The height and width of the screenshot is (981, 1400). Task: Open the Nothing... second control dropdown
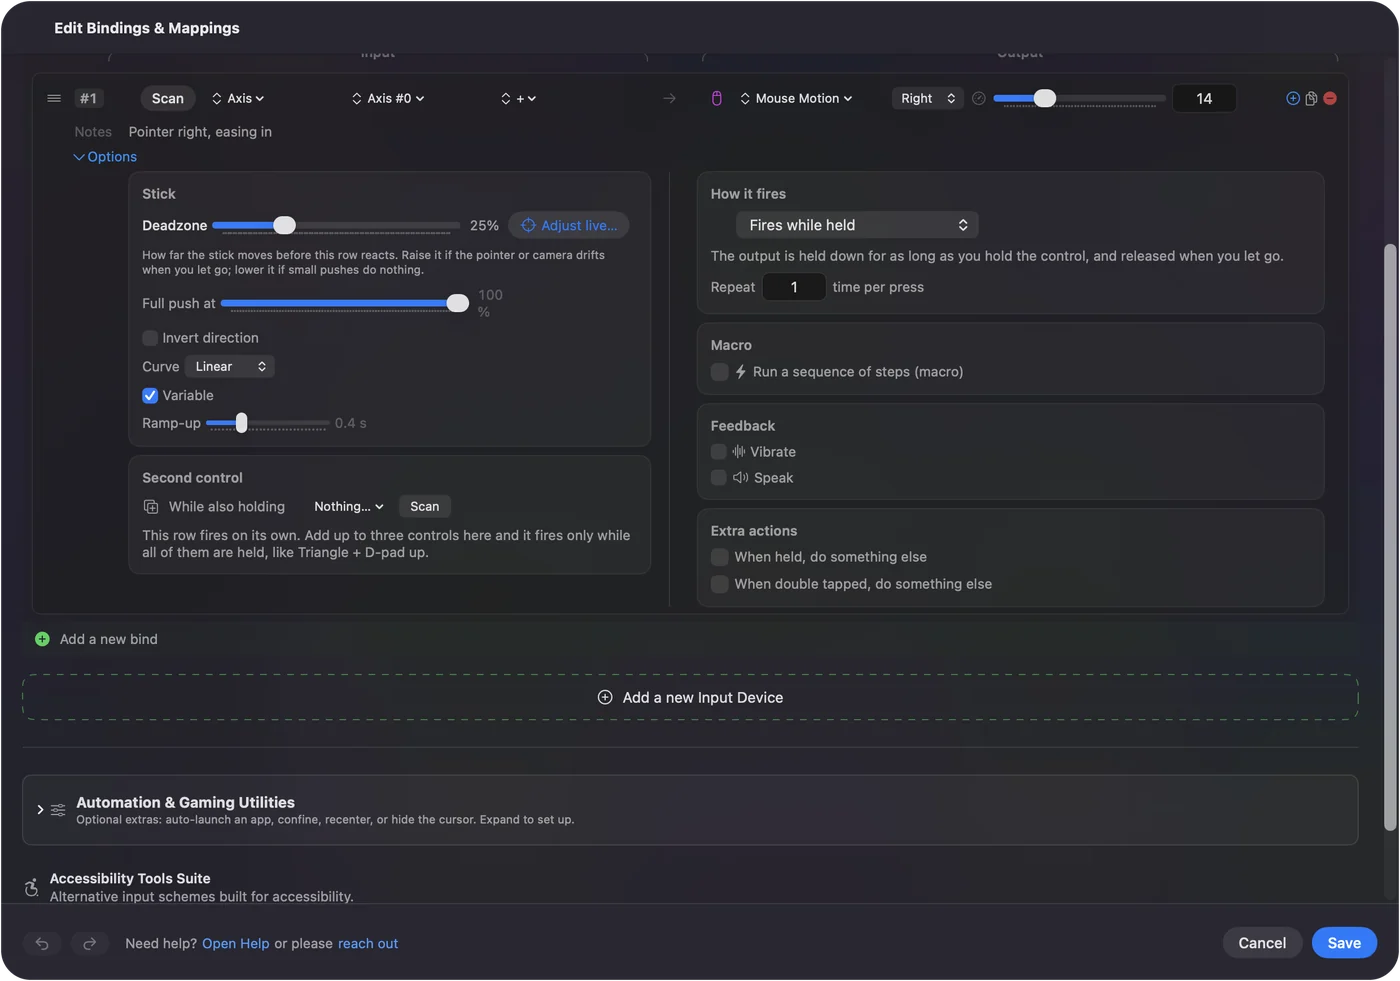point(349,507)
